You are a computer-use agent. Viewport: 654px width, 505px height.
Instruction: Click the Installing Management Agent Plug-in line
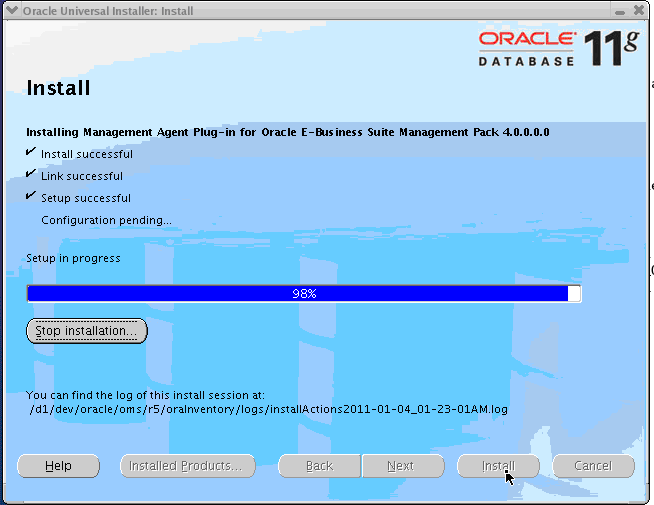(x=288, y=133)
